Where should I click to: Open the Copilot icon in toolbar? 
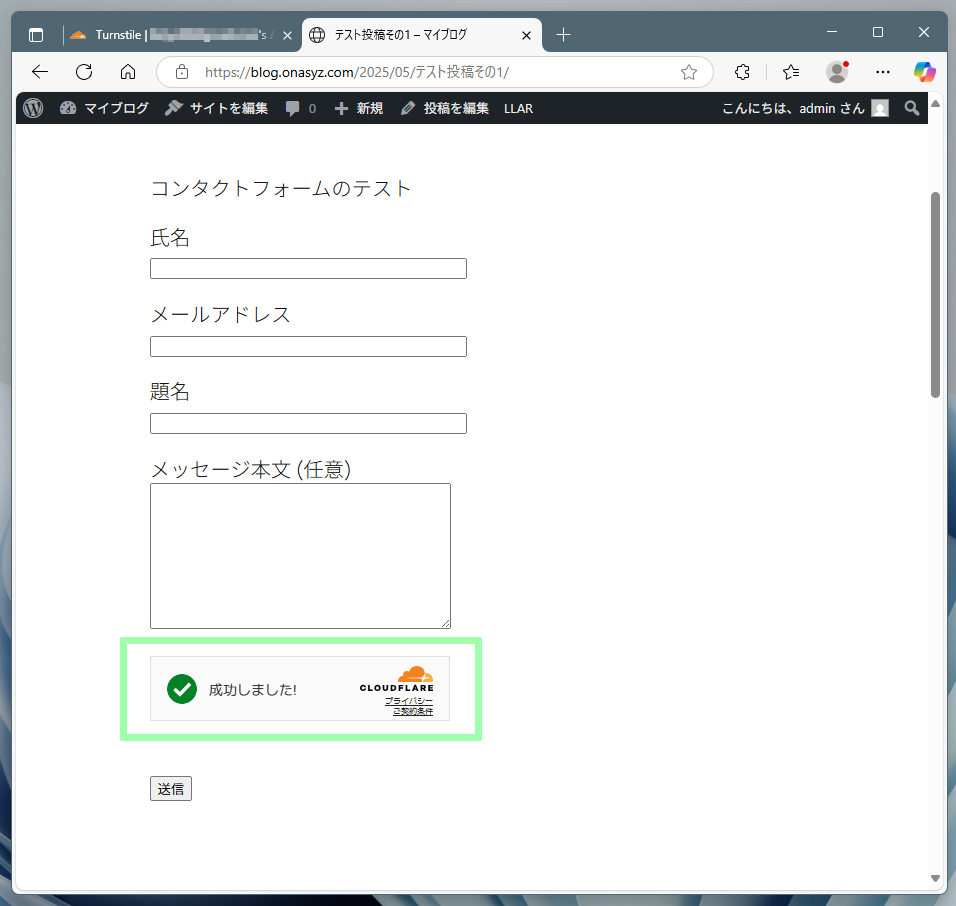pyautogui.click(x=924, y=72)
